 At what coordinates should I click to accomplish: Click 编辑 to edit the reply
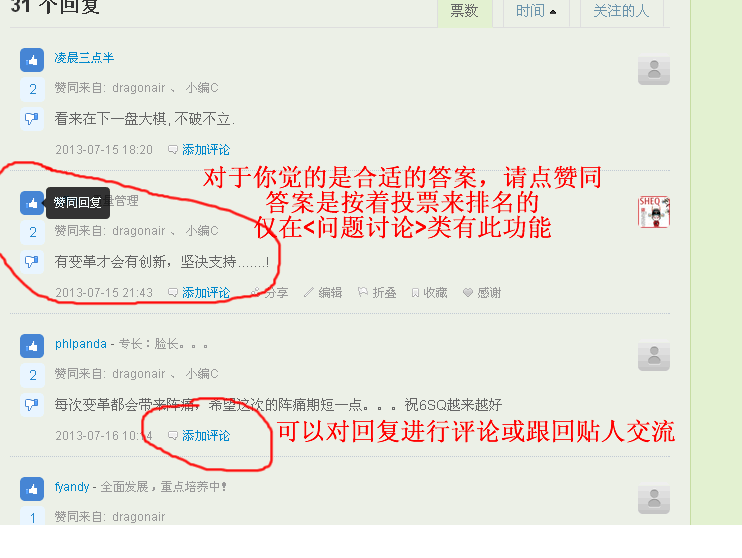(x=323, y=293)
